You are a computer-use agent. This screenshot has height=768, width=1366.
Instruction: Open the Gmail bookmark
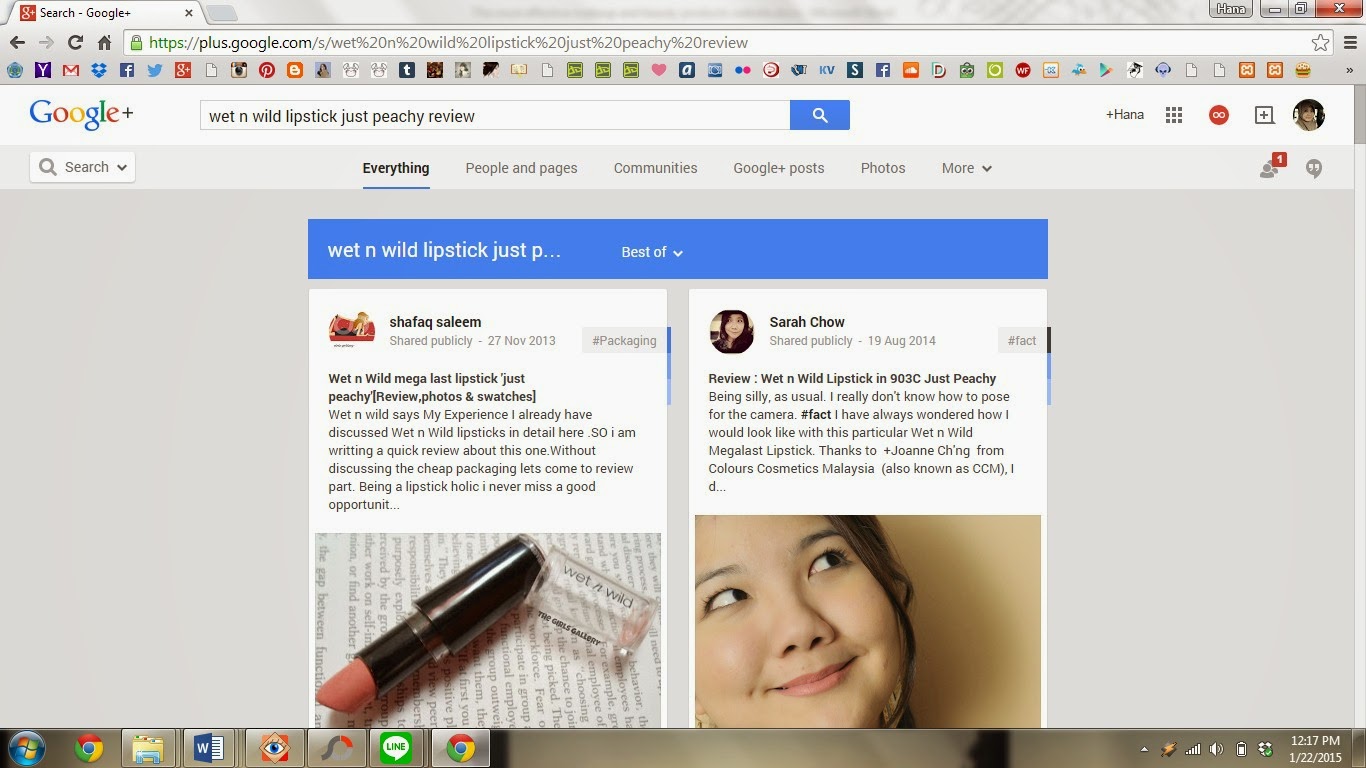[70, 71]
